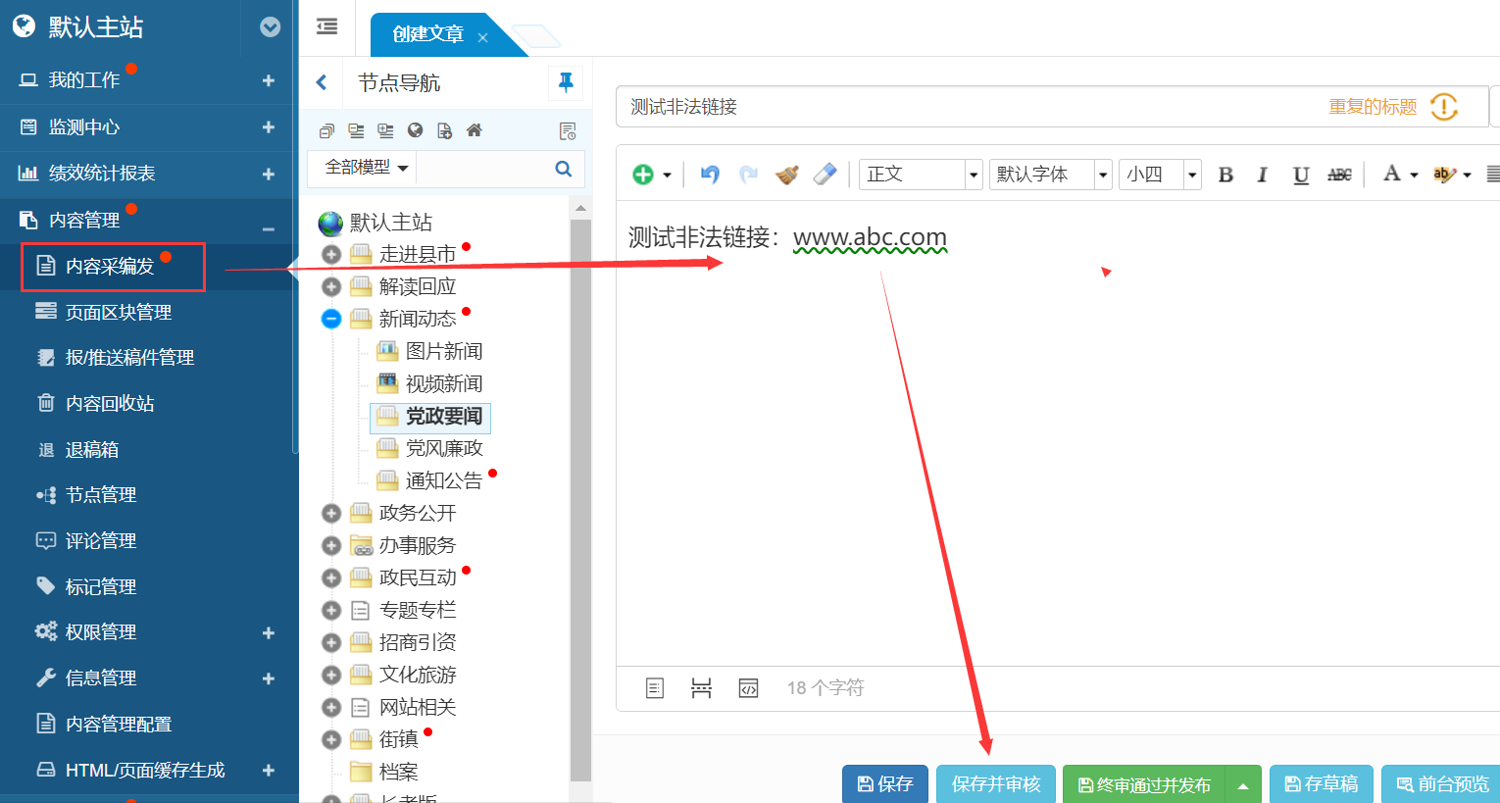Click the 存草稿 button
Viewport: 1500px width, 803px height.
(1320, 784)
